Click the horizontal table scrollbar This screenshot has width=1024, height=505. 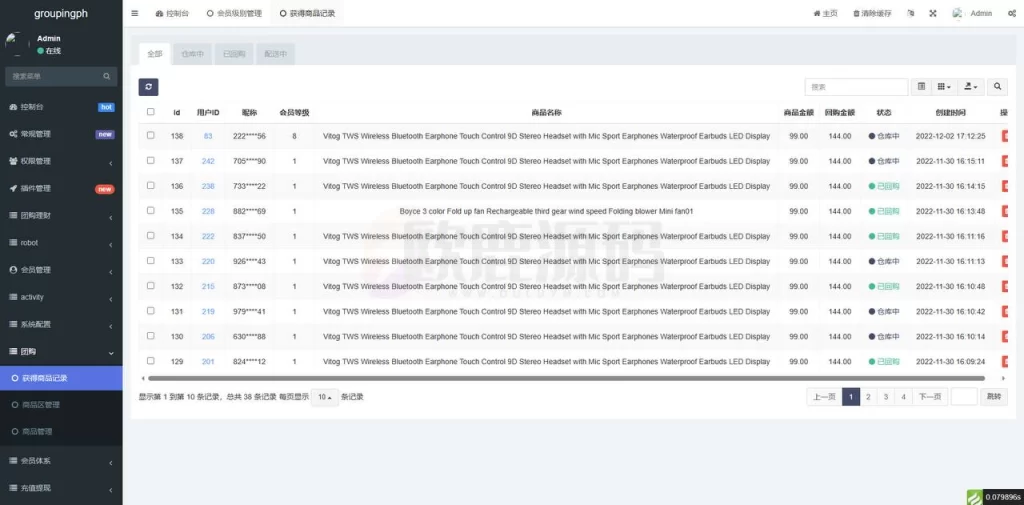click(x=566, y=378)
